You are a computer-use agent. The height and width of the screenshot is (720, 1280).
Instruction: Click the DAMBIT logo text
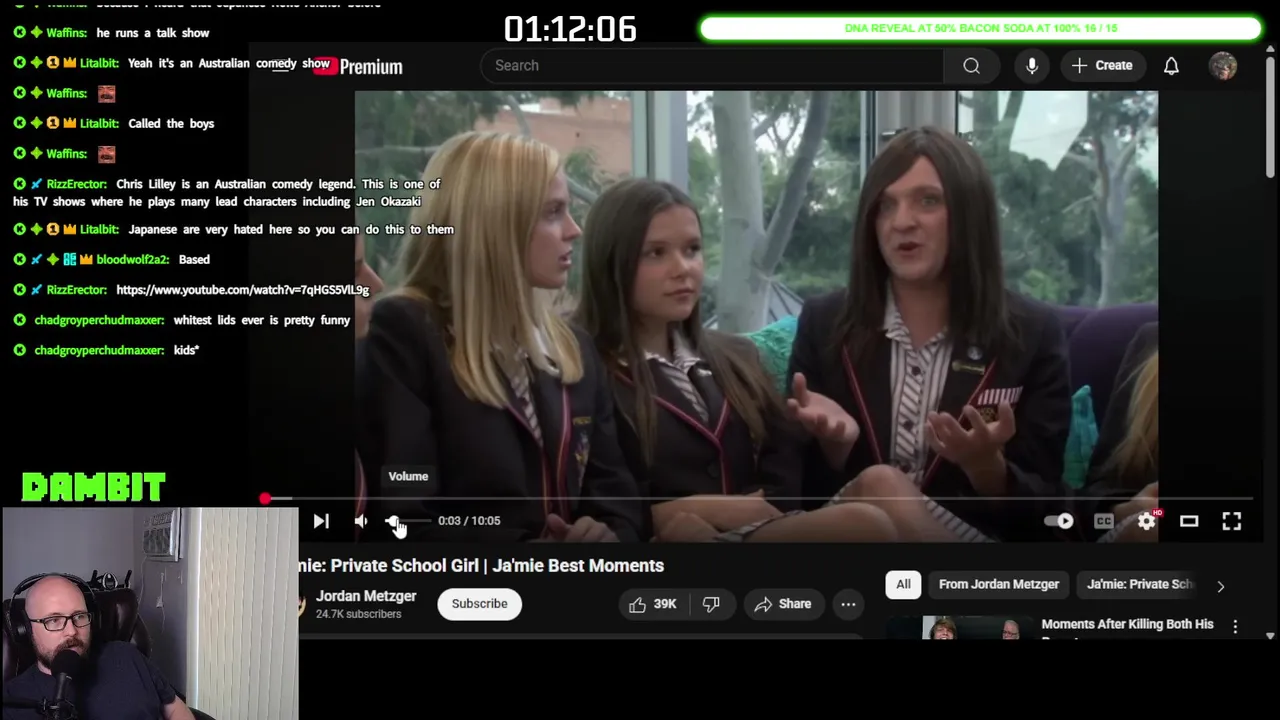click(93, 487)
